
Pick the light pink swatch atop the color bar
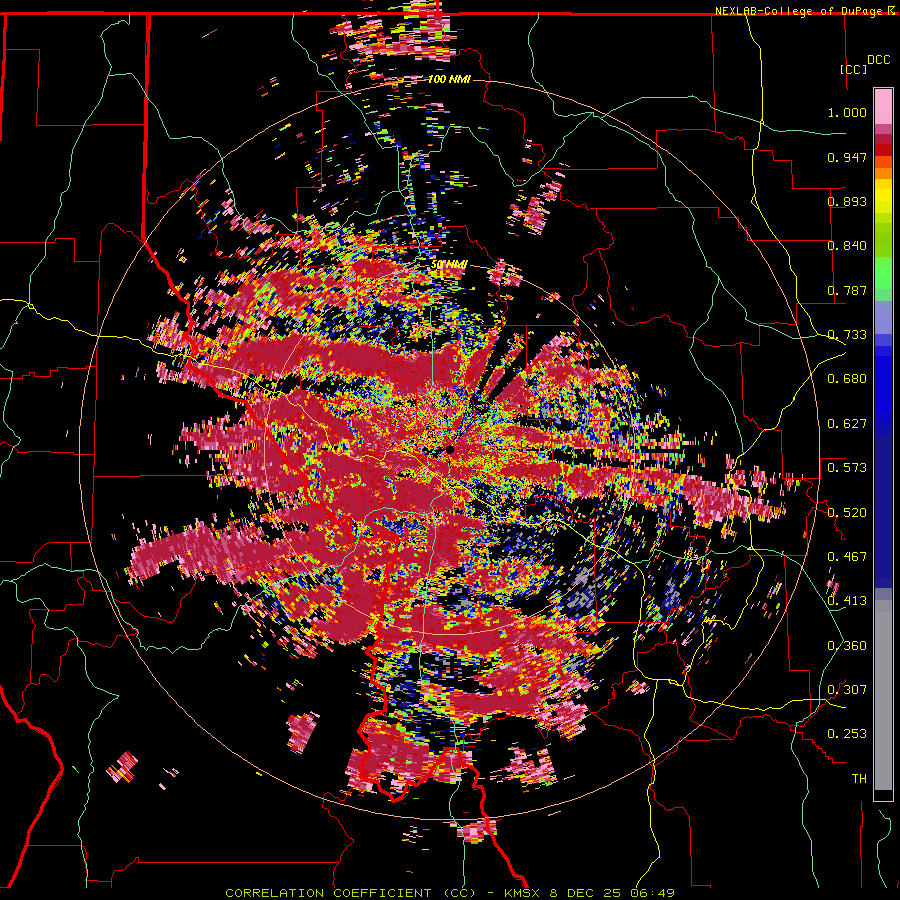click(883, 107)
